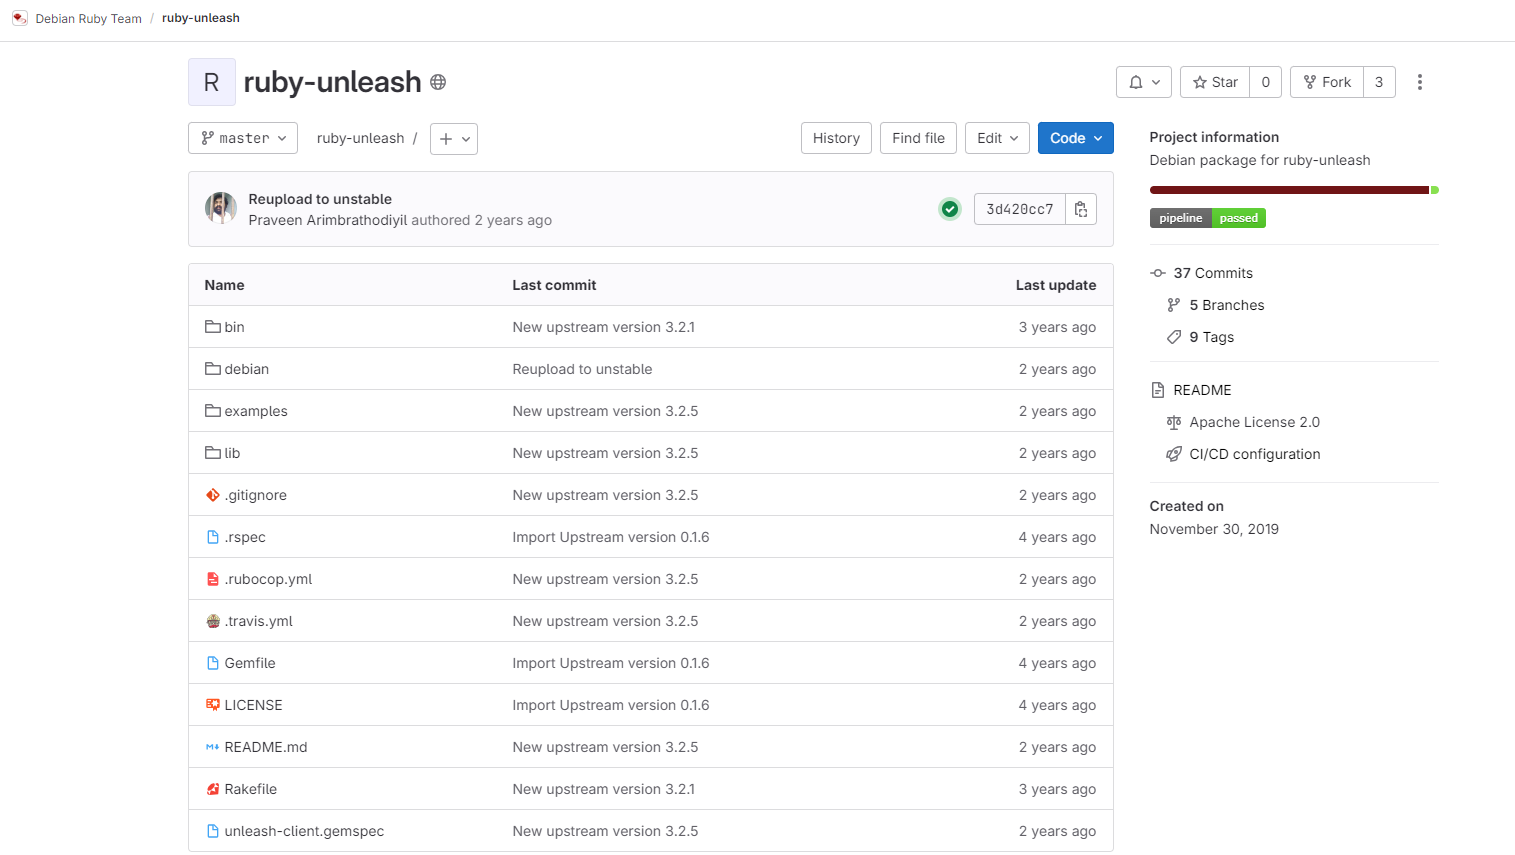Click ruby-unleash breadcrumb in header
This screenshot has width=1515, height=855.
click(x=201, y=18)
